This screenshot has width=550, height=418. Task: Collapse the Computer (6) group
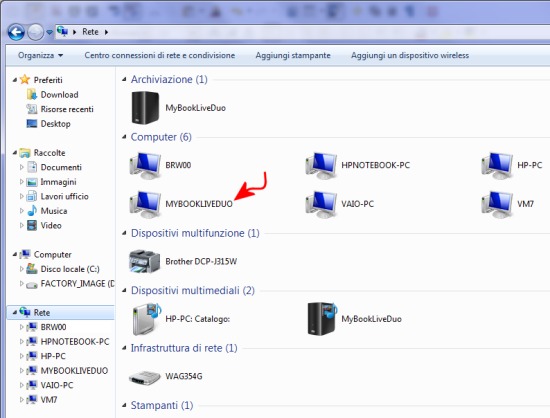124,137
